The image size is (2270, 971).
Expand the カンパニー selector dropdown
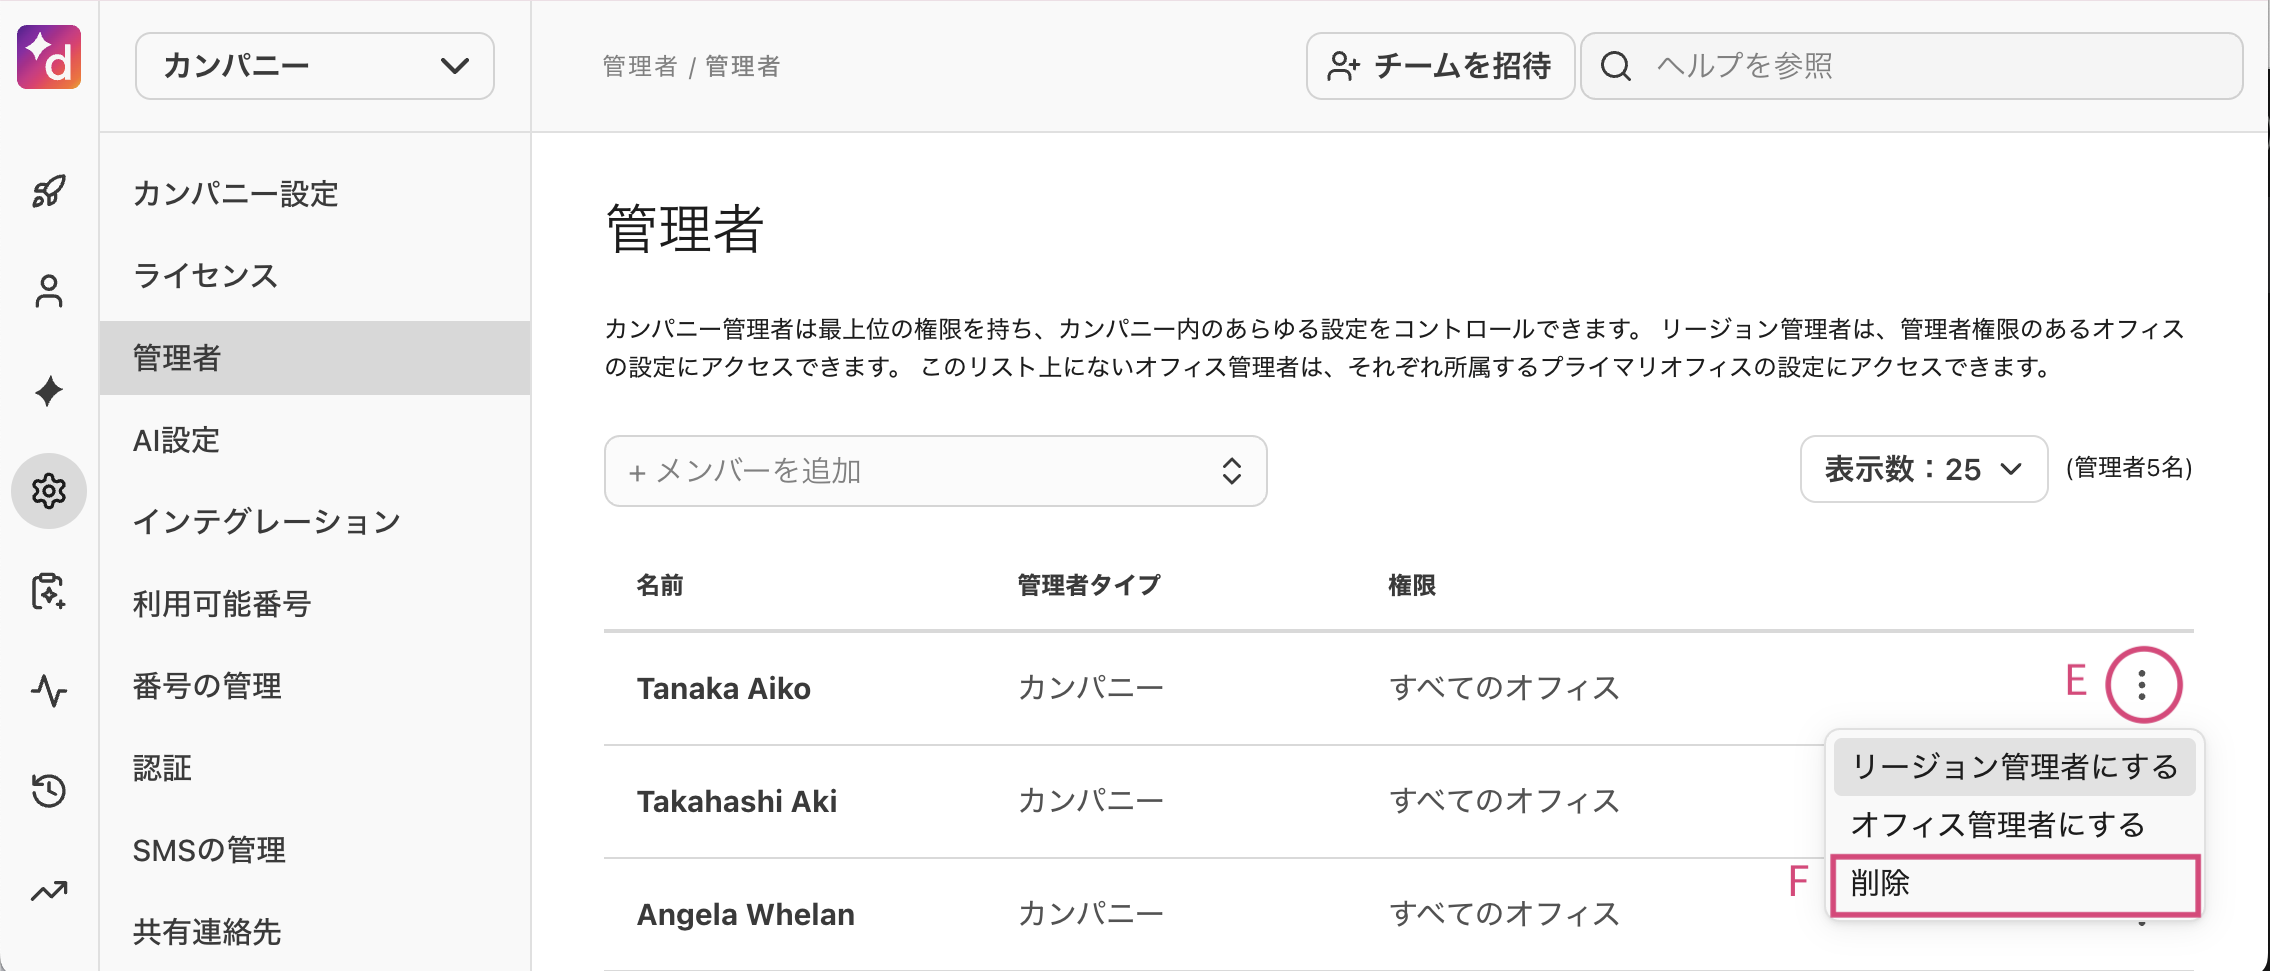[x=314, y=66]
